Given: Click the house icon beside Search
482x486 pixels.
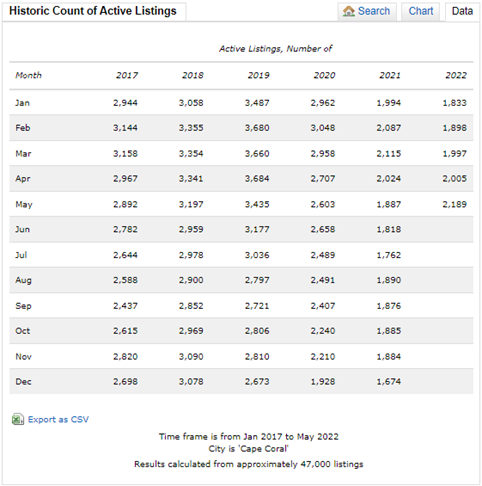Looking at the screenshot, I should [349, 11].
